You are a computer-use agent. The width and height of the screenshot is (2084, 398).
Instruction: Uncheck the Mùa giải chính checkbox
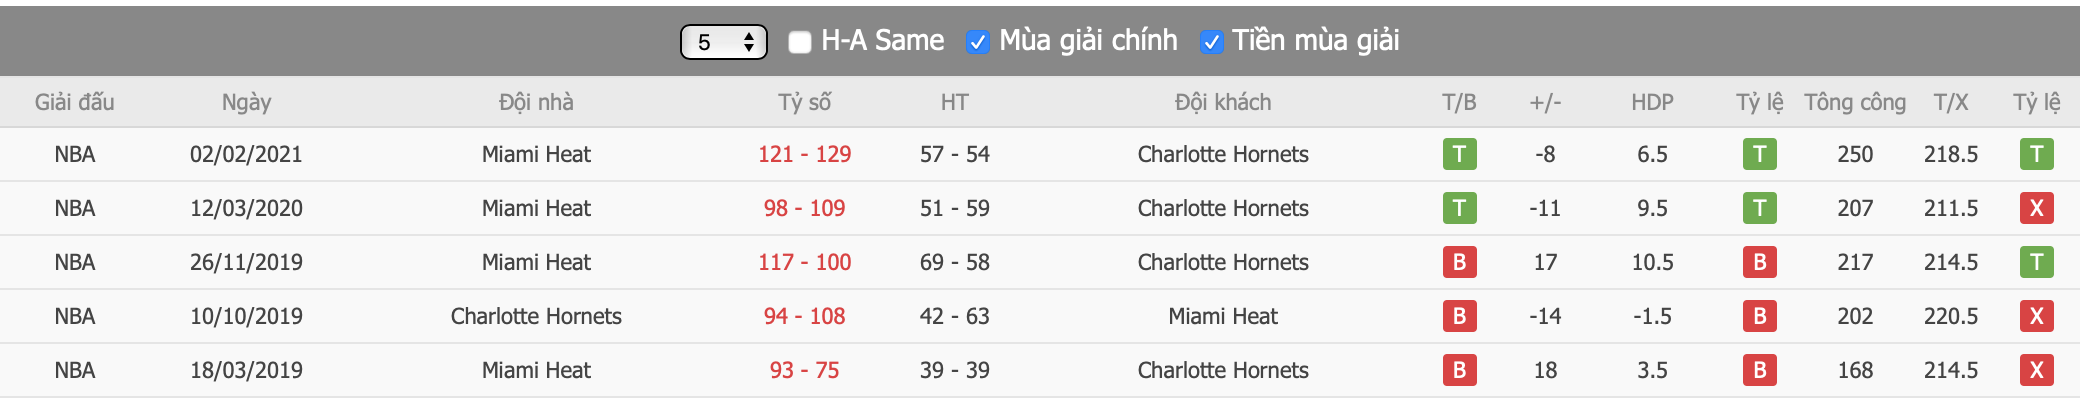(x=977, y=42)
